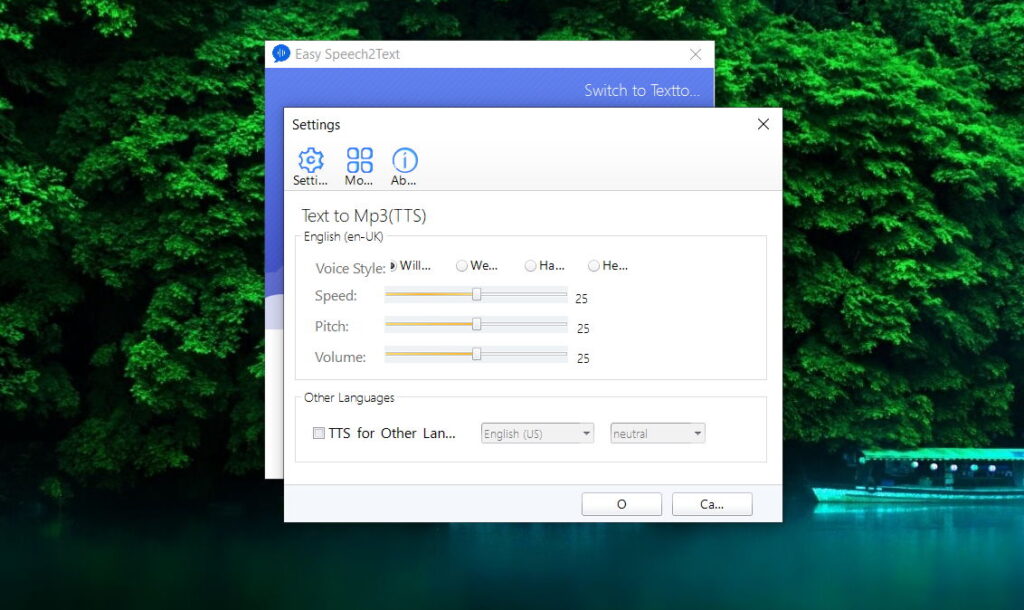Click the Ca... (Cancel) button
Image resolution: width=1024 pixels, height=610 pixels.
point(712,504)
